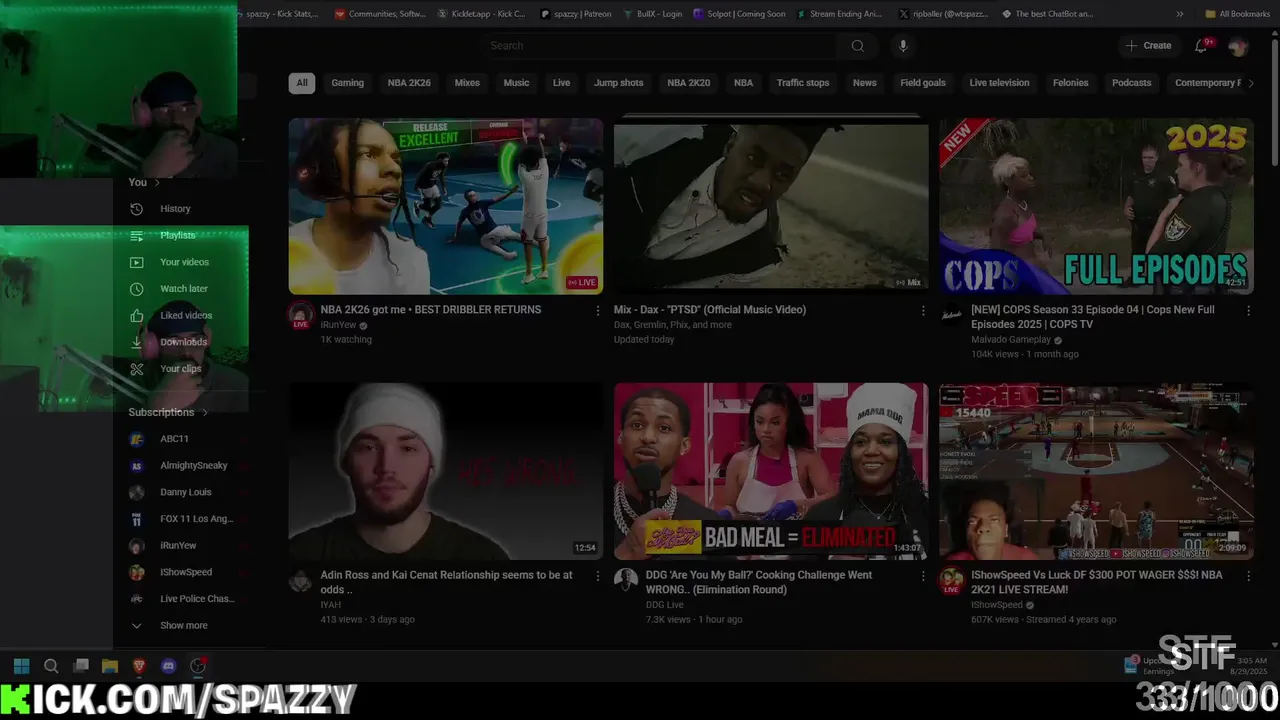Expand Subscriptions section chevron
Viewport: 1280px width, 720px height.
[205, 412]
